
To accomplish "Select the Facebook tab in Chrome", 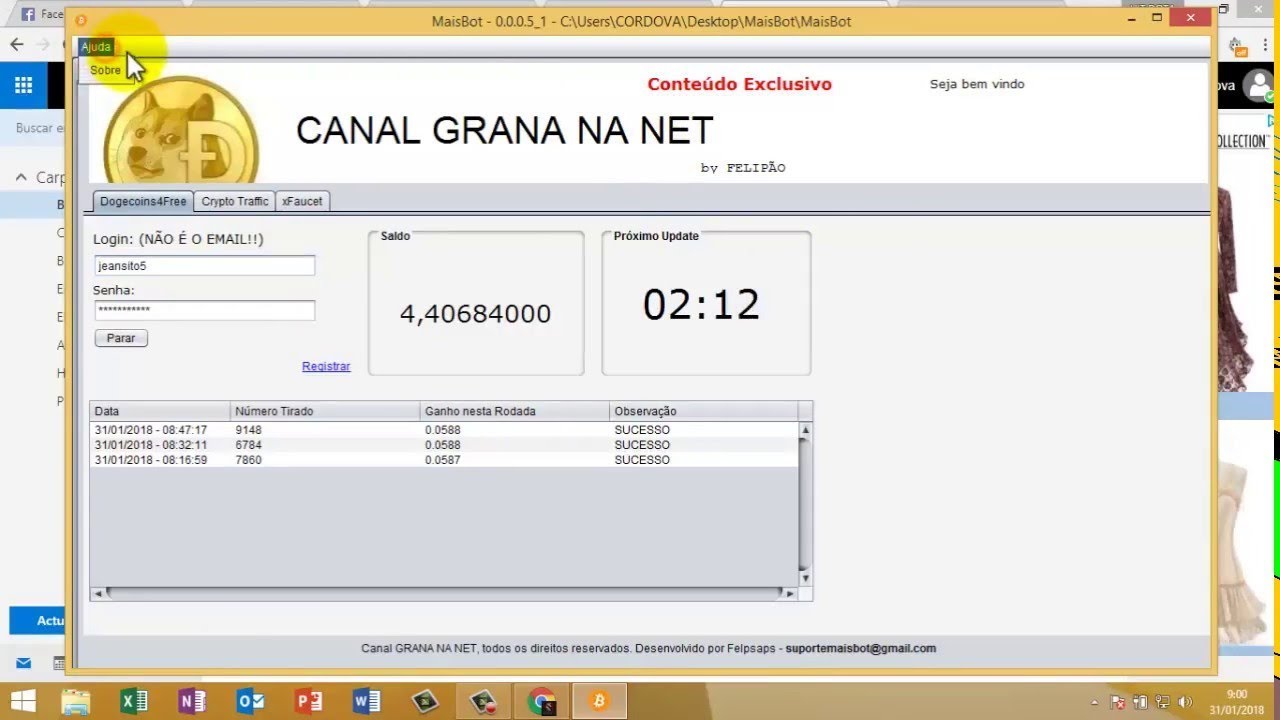I will pyautogui.click(x=40, y=15).
